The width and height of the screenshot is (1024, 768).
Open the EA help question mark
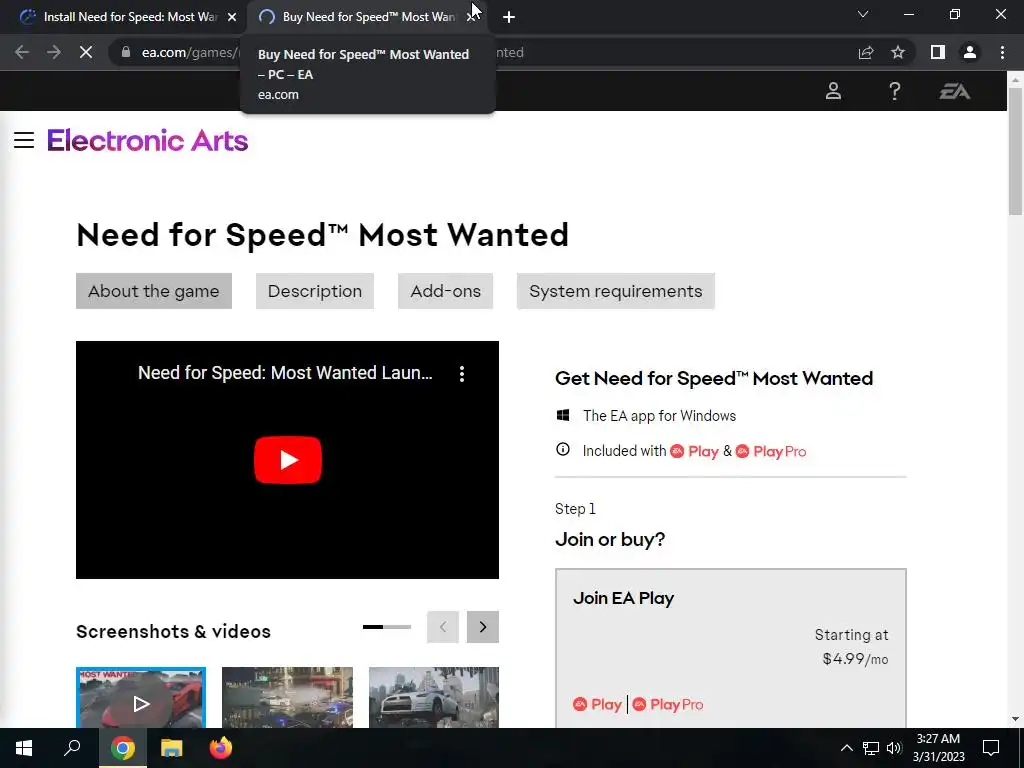pos(894,91)
